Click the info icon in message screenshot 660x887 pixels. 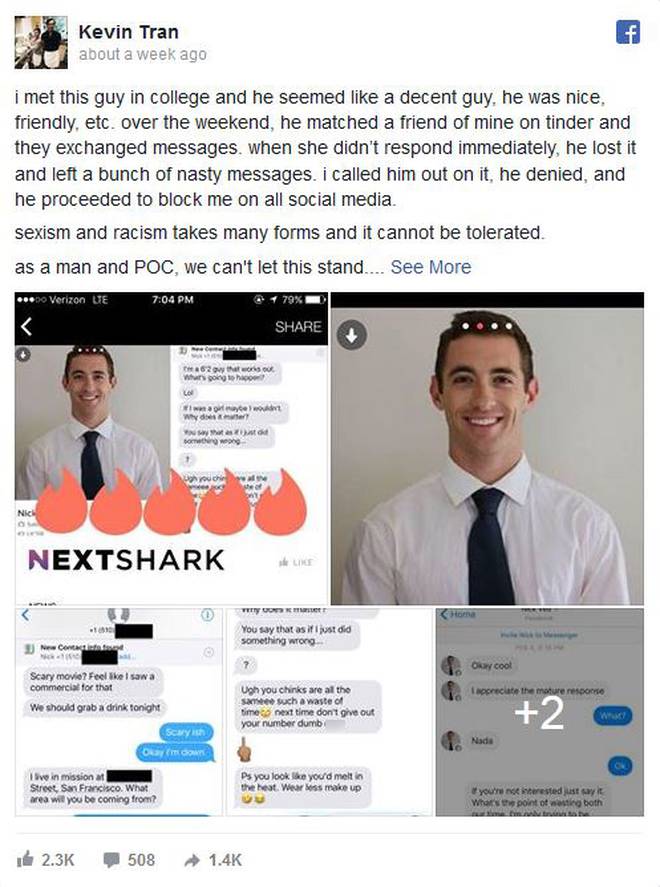click(x=208, y=615)
